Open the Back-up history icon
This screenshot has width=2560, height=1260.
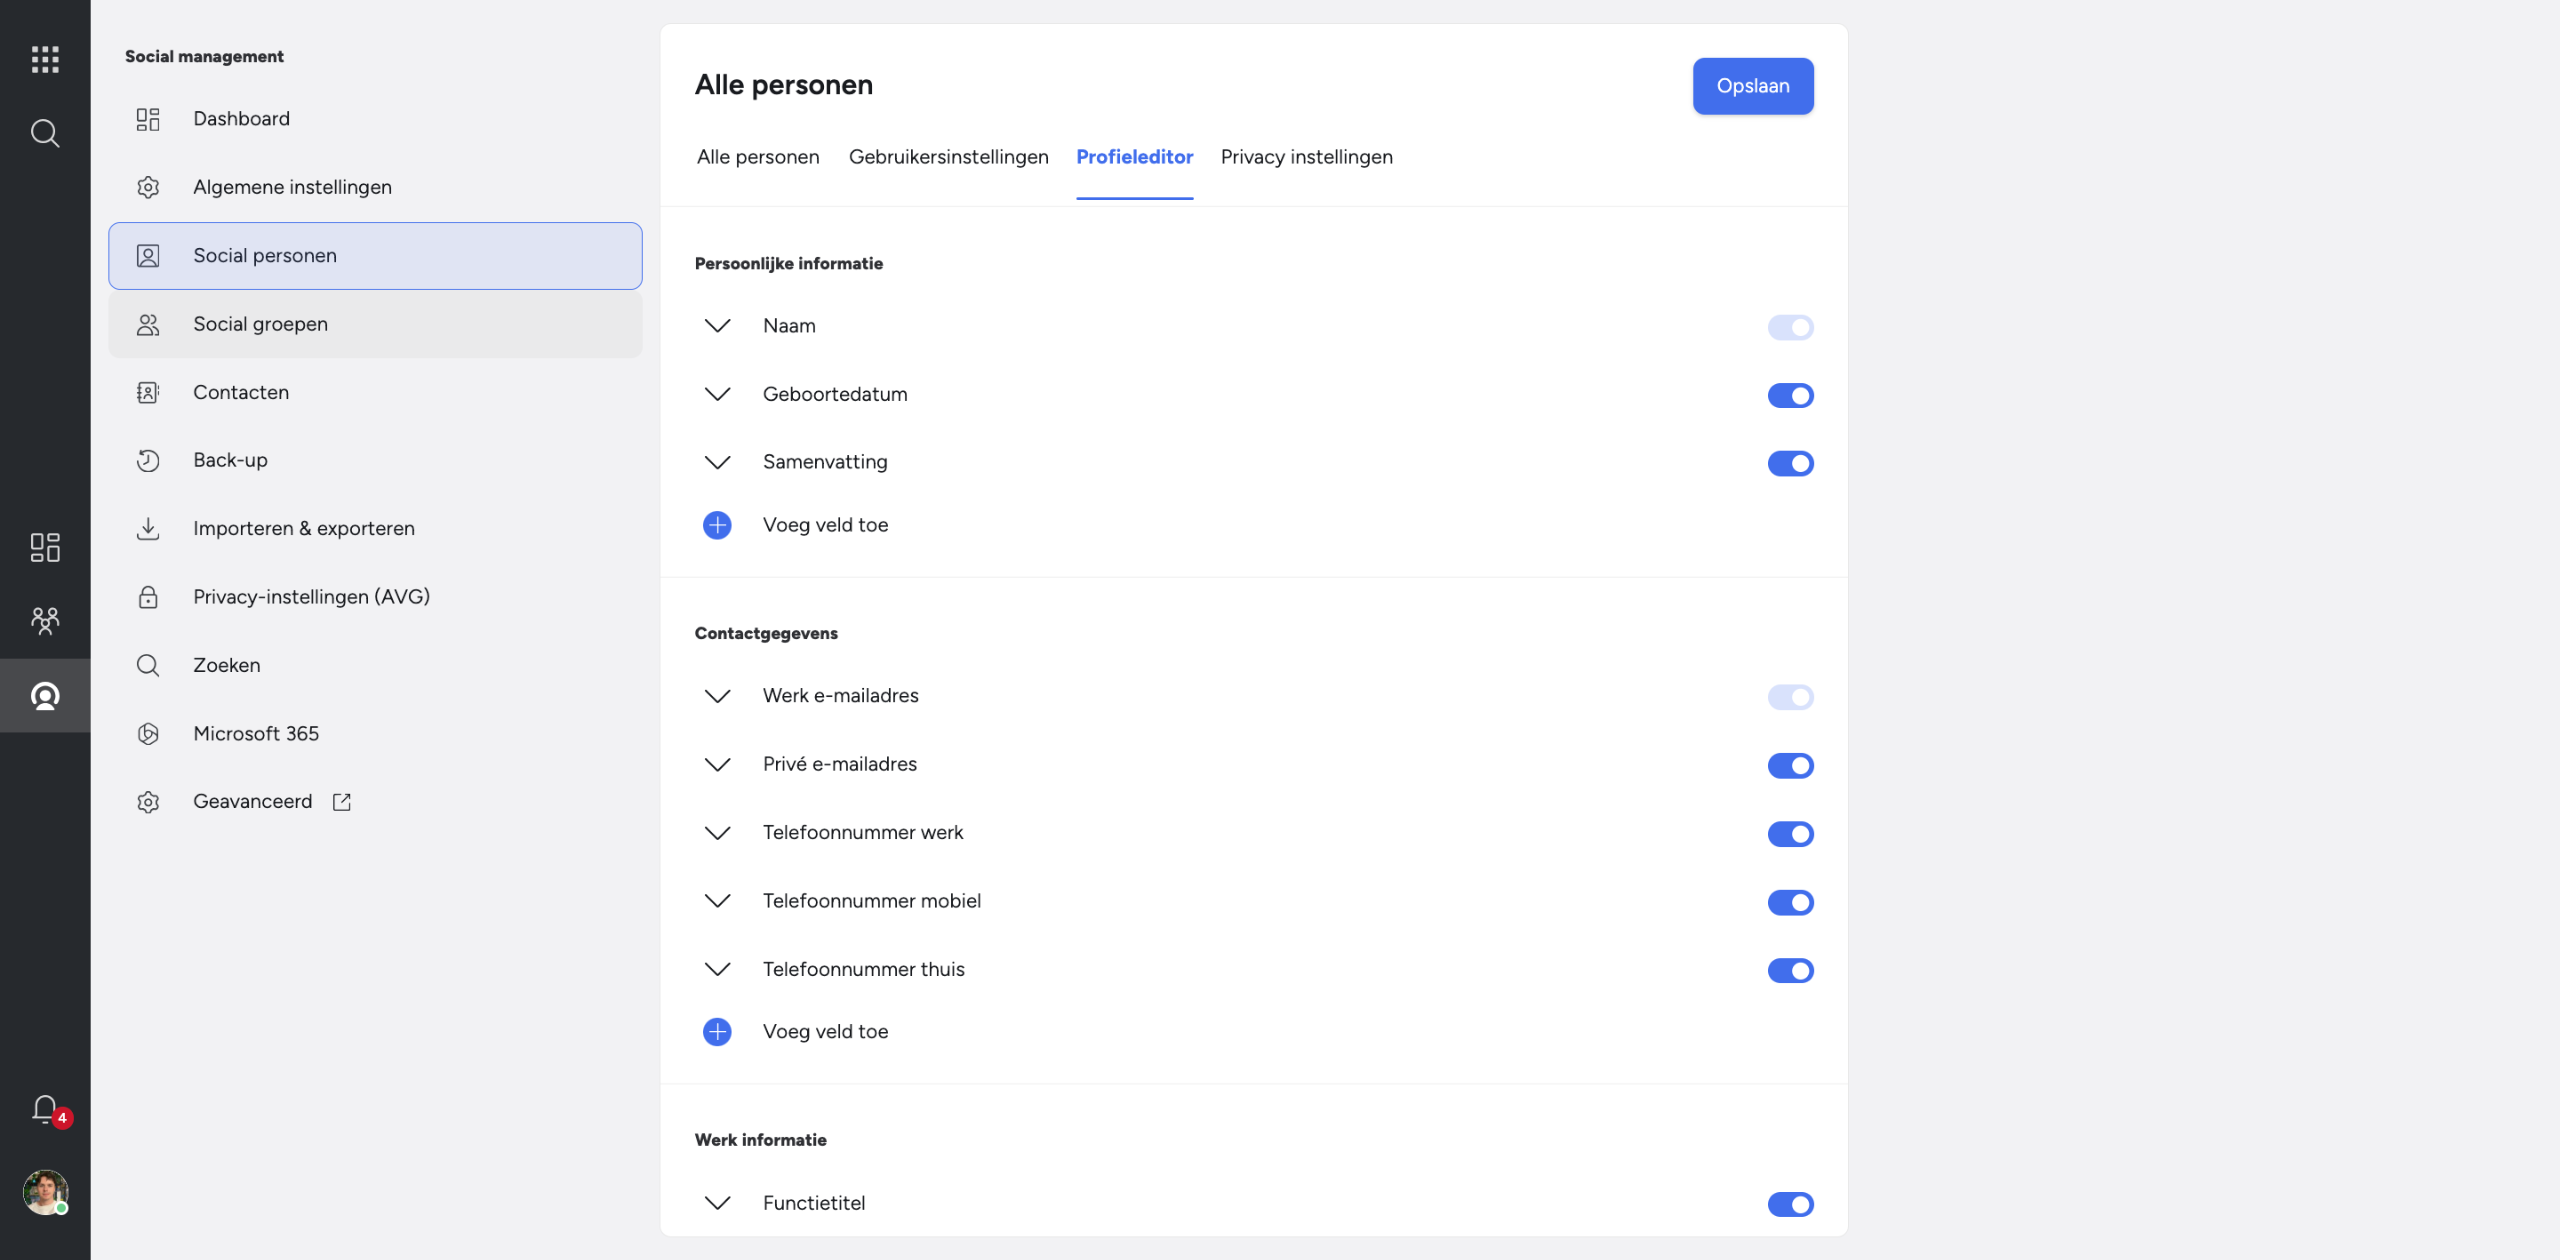pyautogui.click(x=148, y=460)
